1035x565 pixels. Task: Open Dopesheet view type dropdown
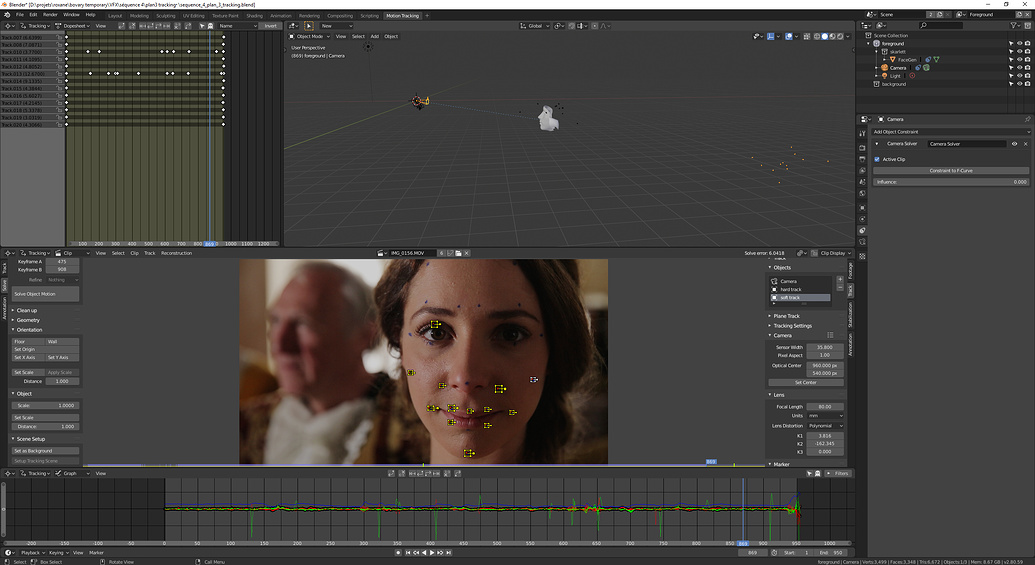pos(72,26)
